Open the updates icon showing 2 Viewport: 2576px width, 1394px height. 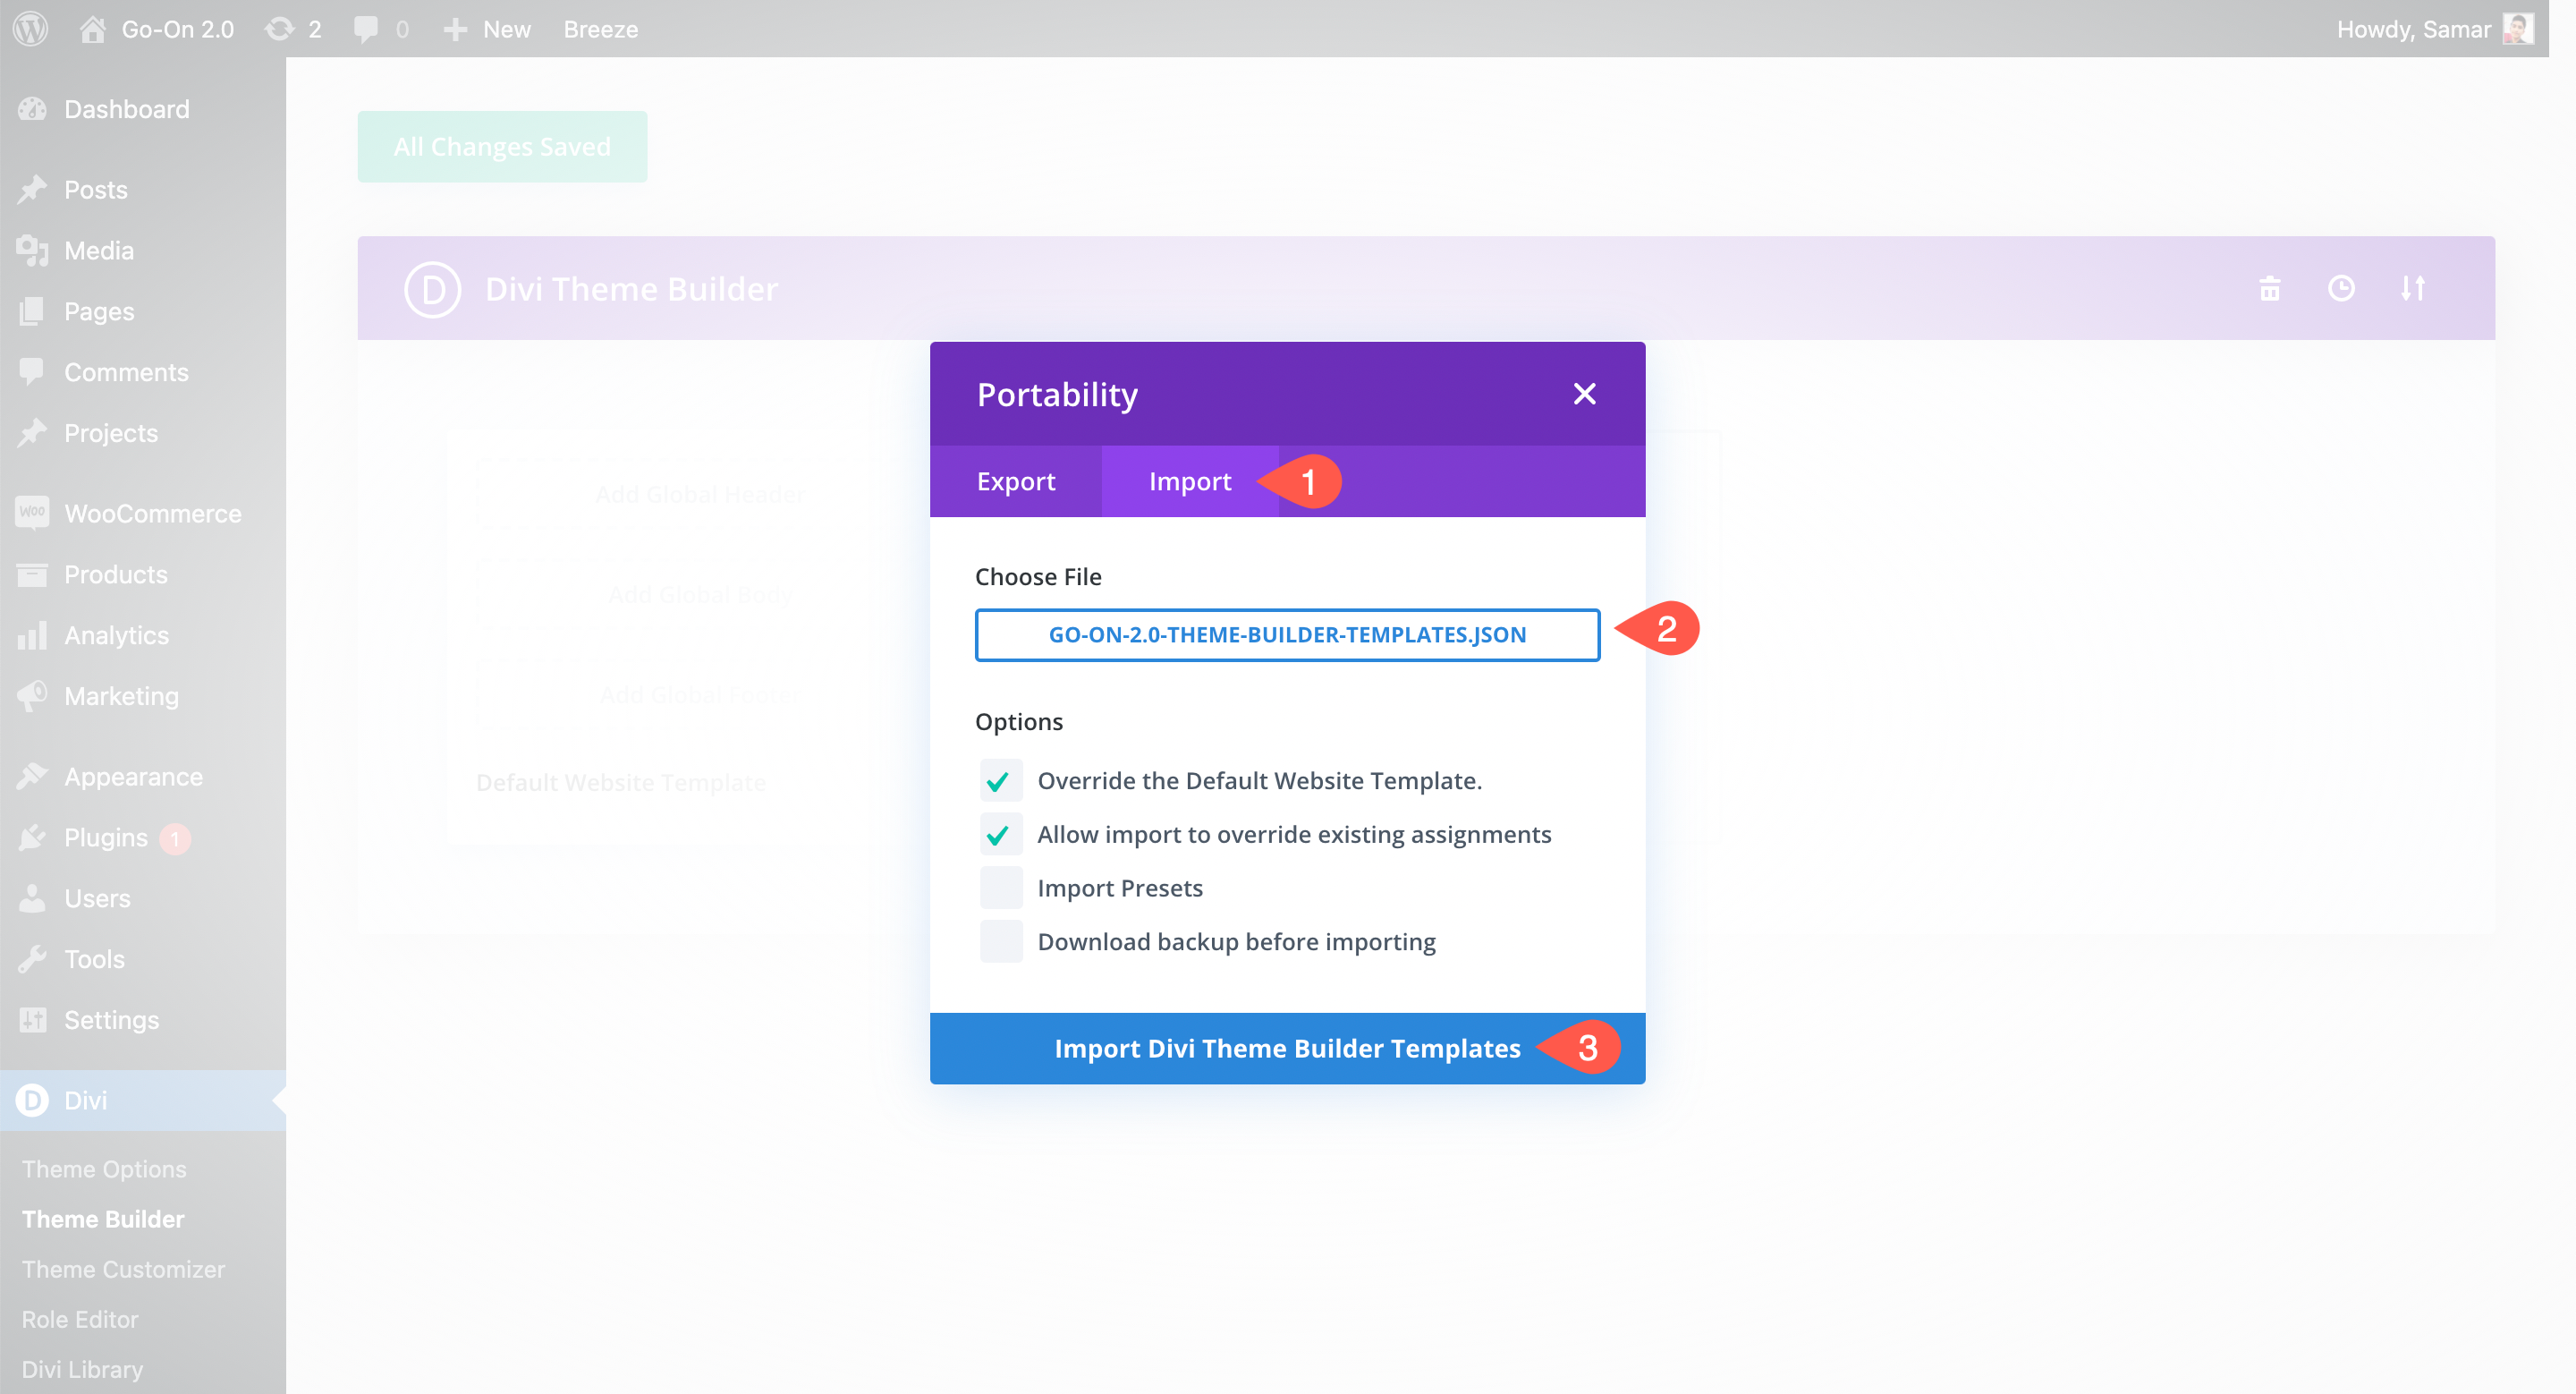(x=279, y=29)
